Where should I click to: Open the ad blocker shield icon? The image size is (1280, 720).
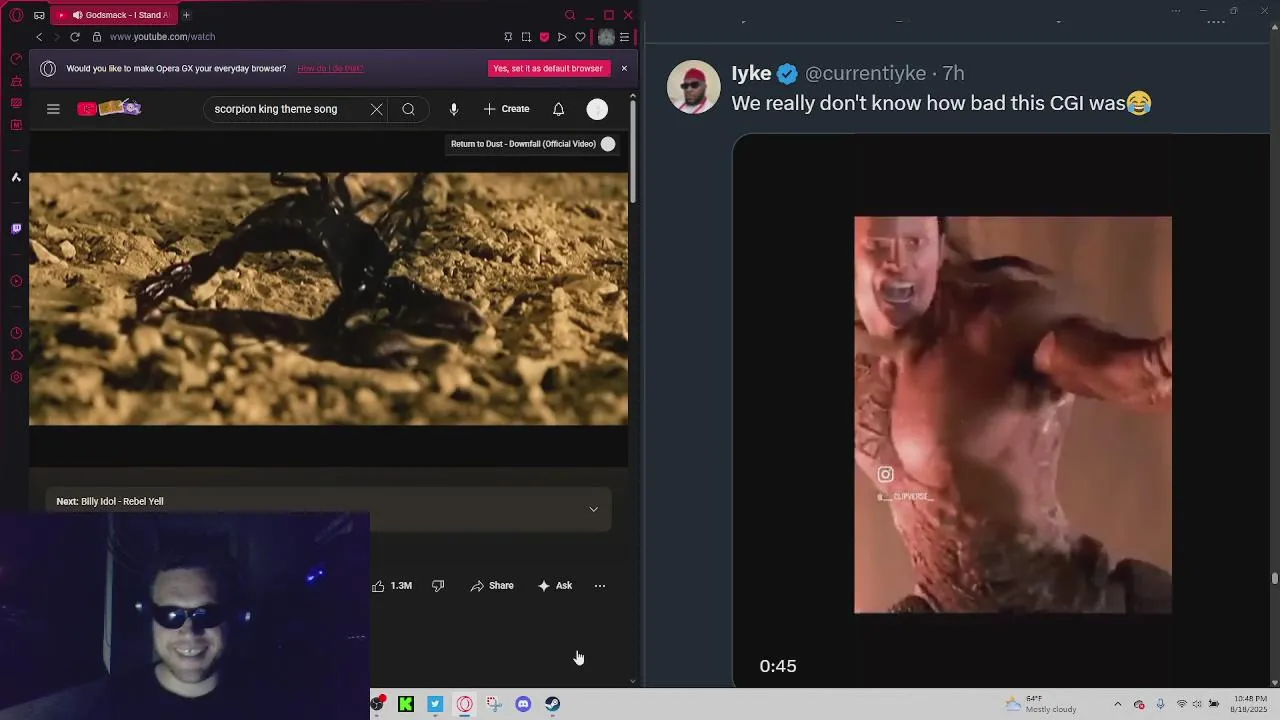[x=544, y=37]
